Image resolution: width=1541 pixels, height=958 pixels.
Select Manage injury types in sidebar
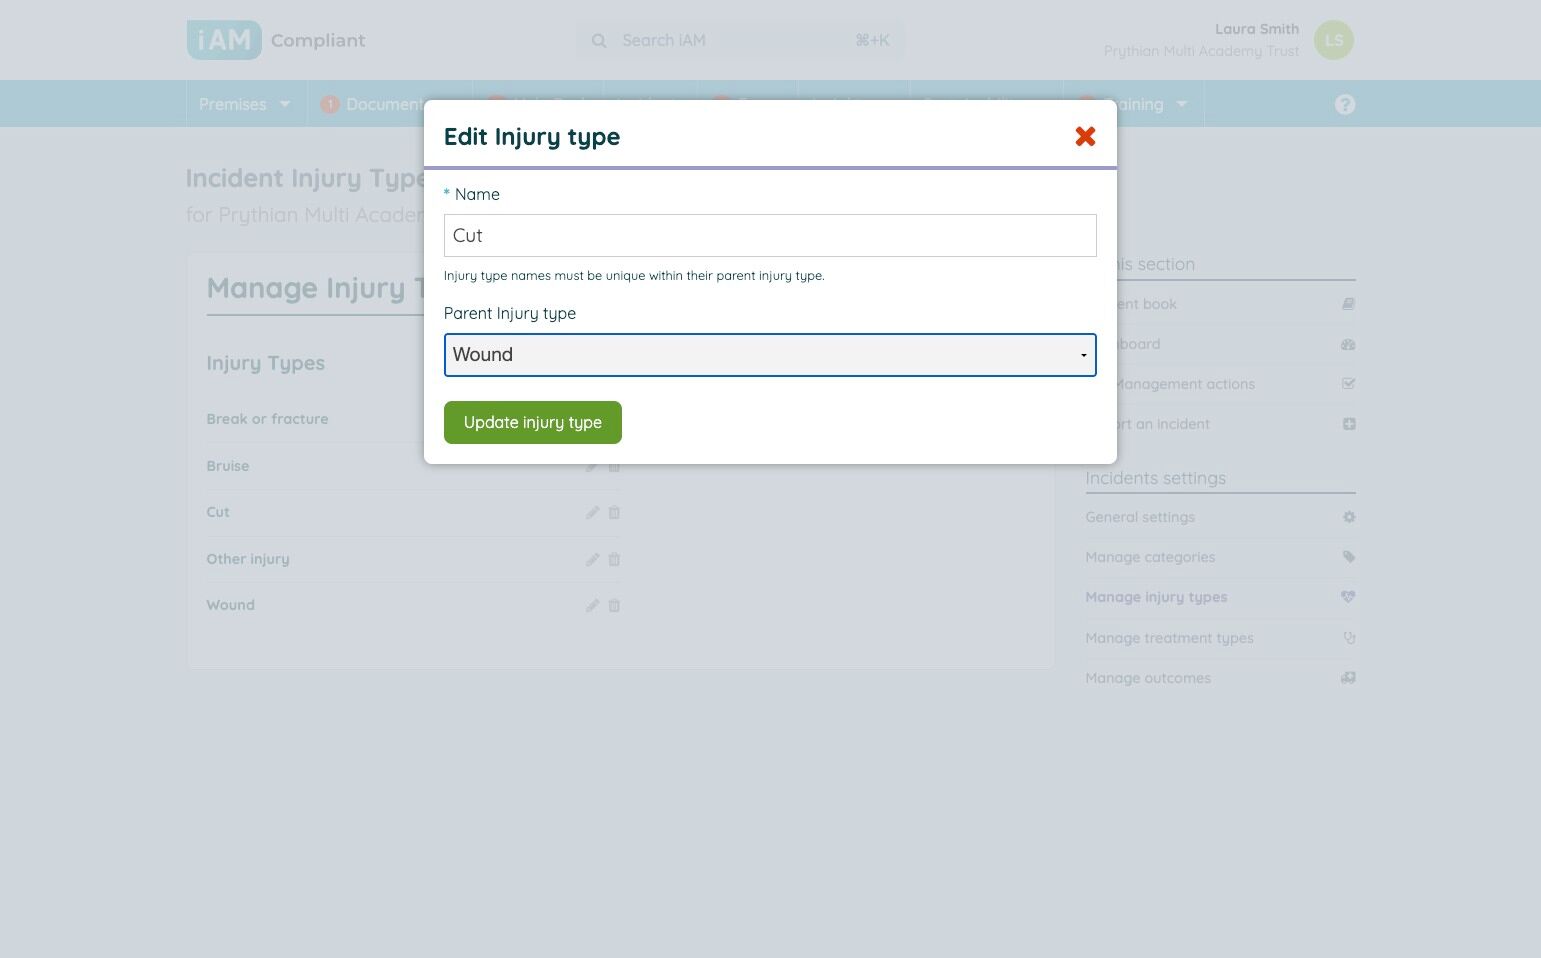pos(1156,597)
